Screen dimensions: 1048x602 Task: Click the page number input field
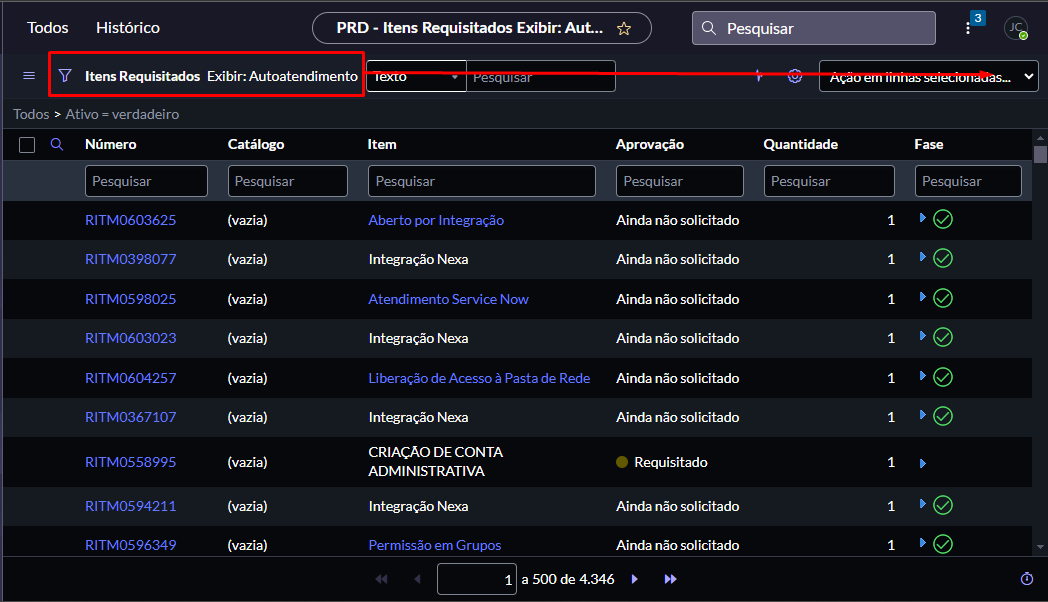[x=477, y=578]
